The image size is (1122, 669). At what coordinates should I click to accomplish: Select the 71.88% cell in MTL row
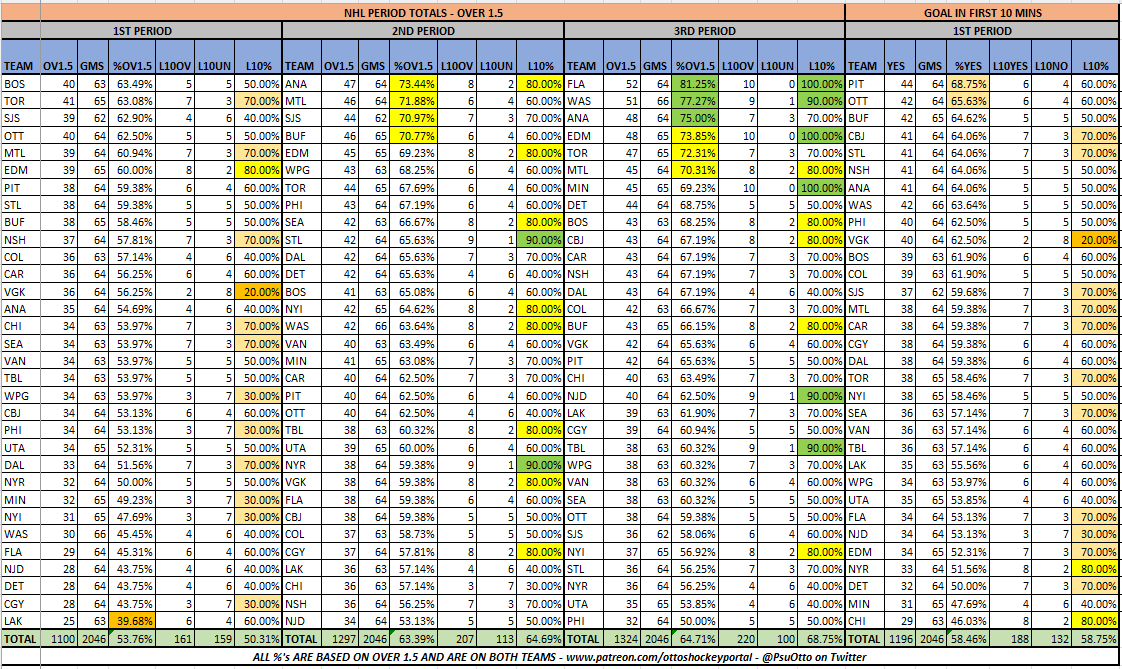pos(413,101)
